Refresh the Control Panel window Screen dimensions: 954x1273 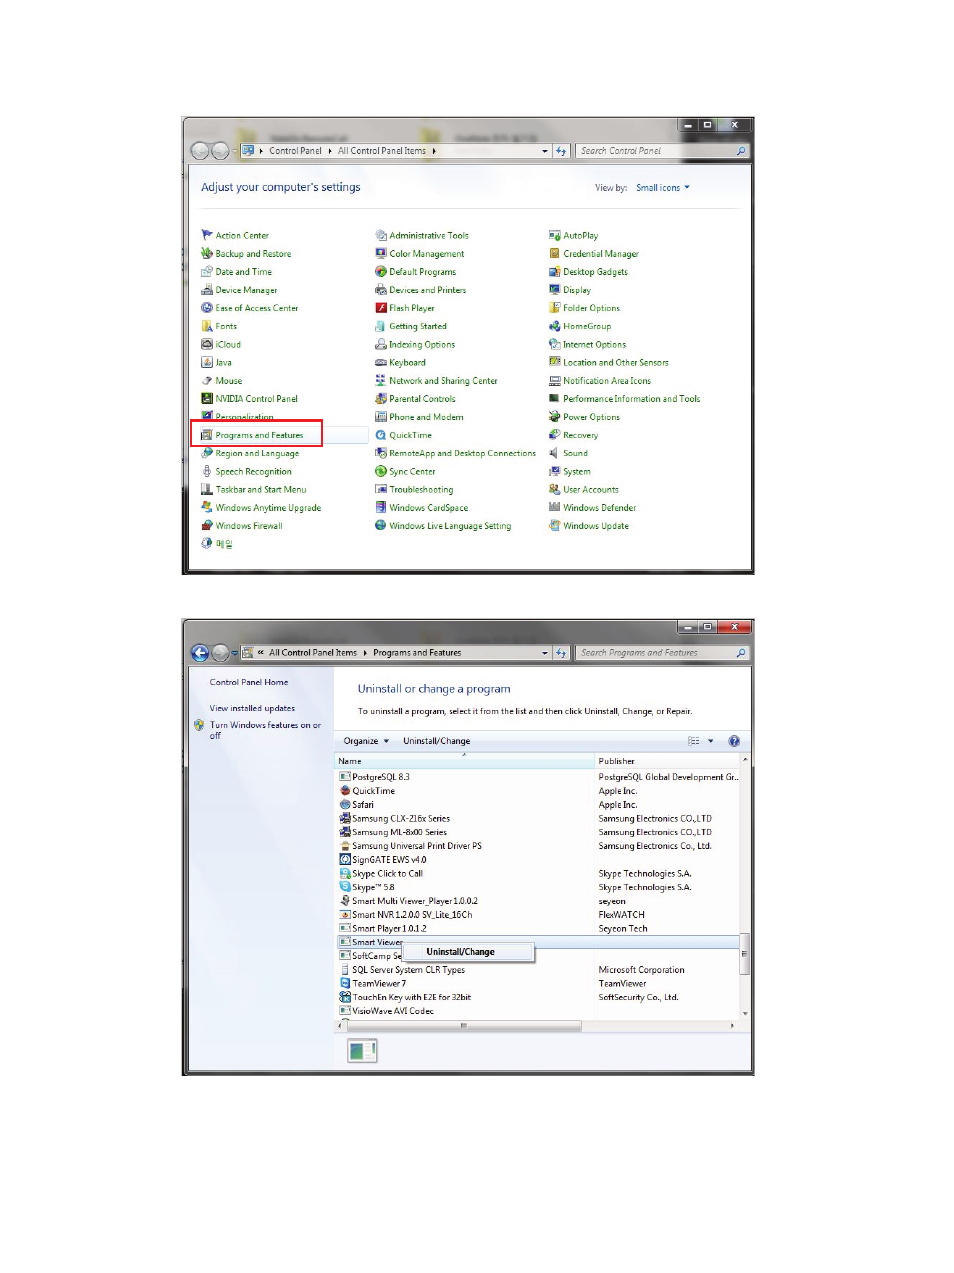[x=561, y=151]
